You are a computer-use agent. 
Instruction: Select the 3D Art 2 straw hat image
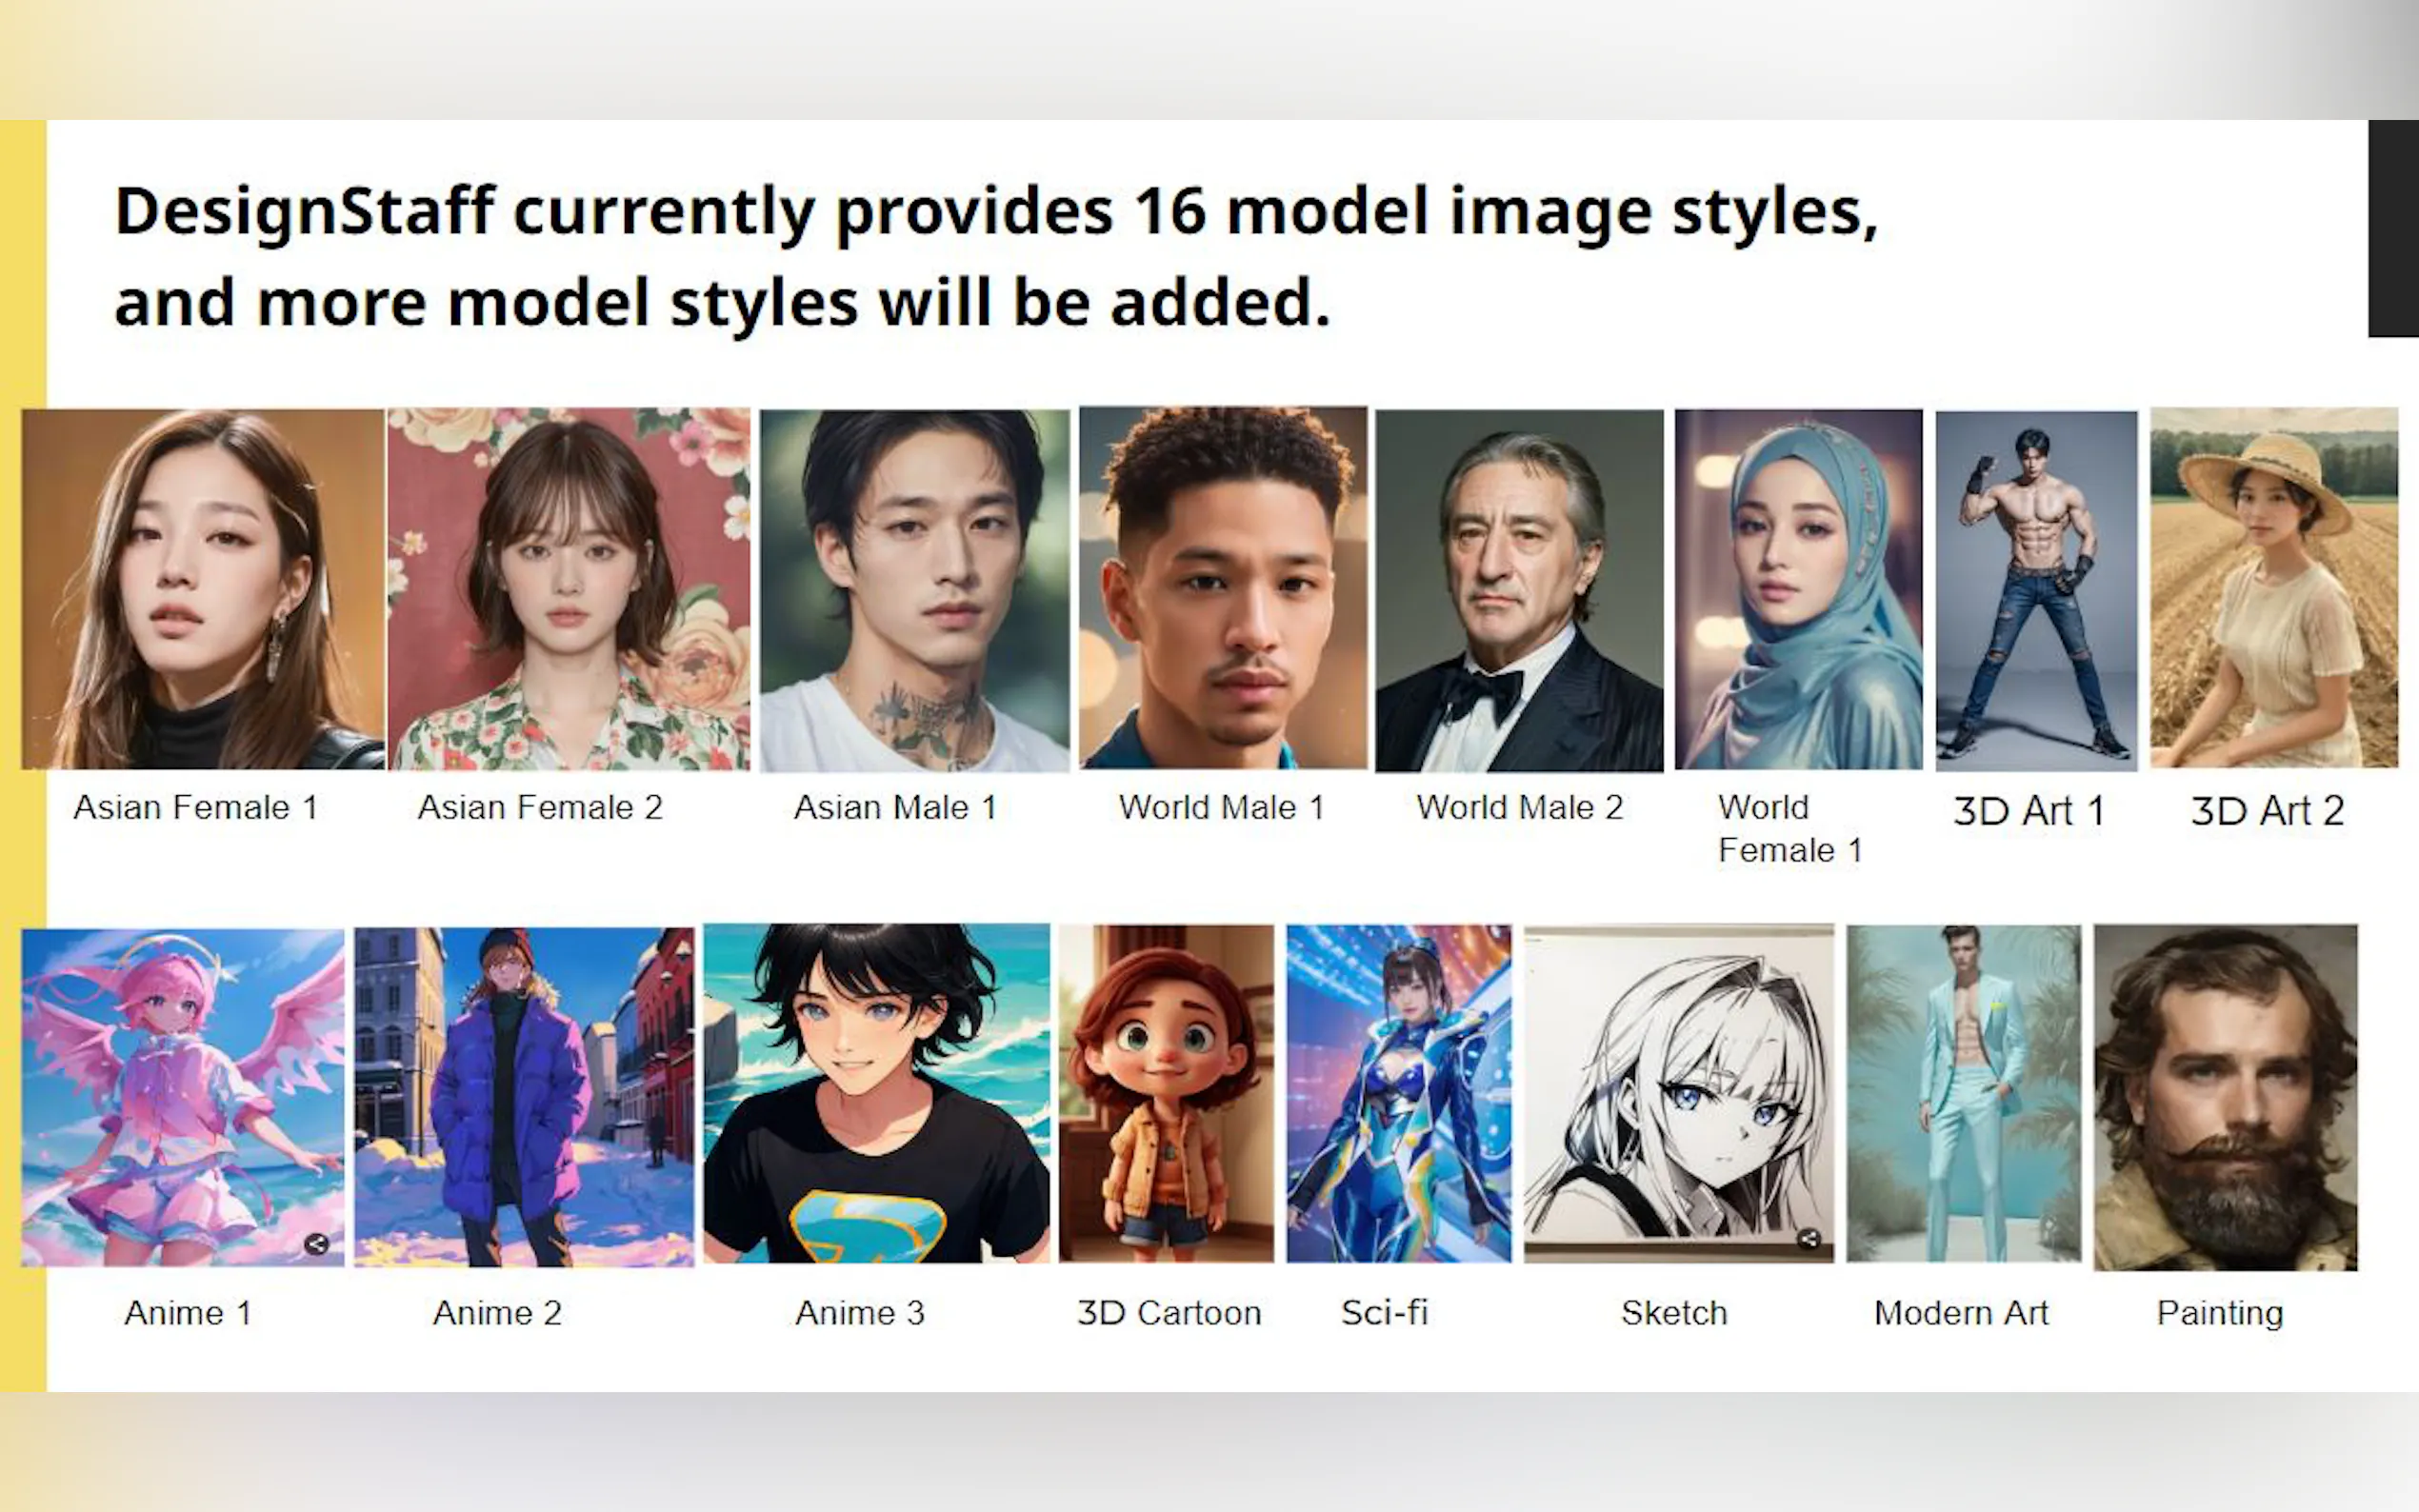click(x=2273, y=588)
